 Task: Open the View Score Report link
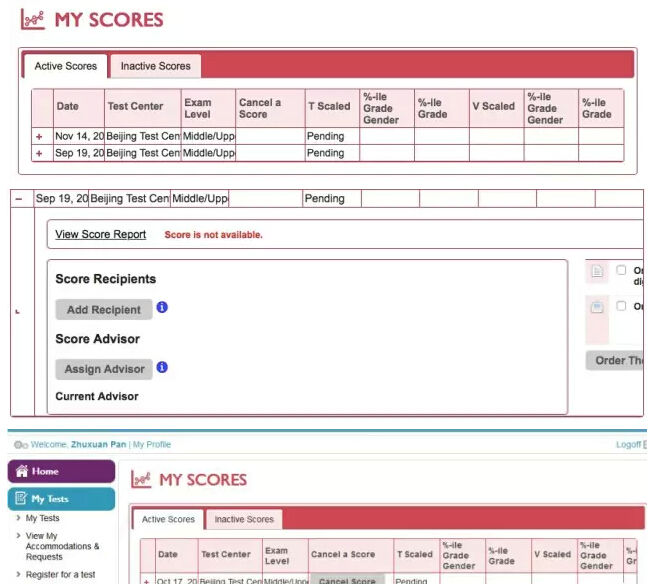pyautogui.click(x=100, y=234)
